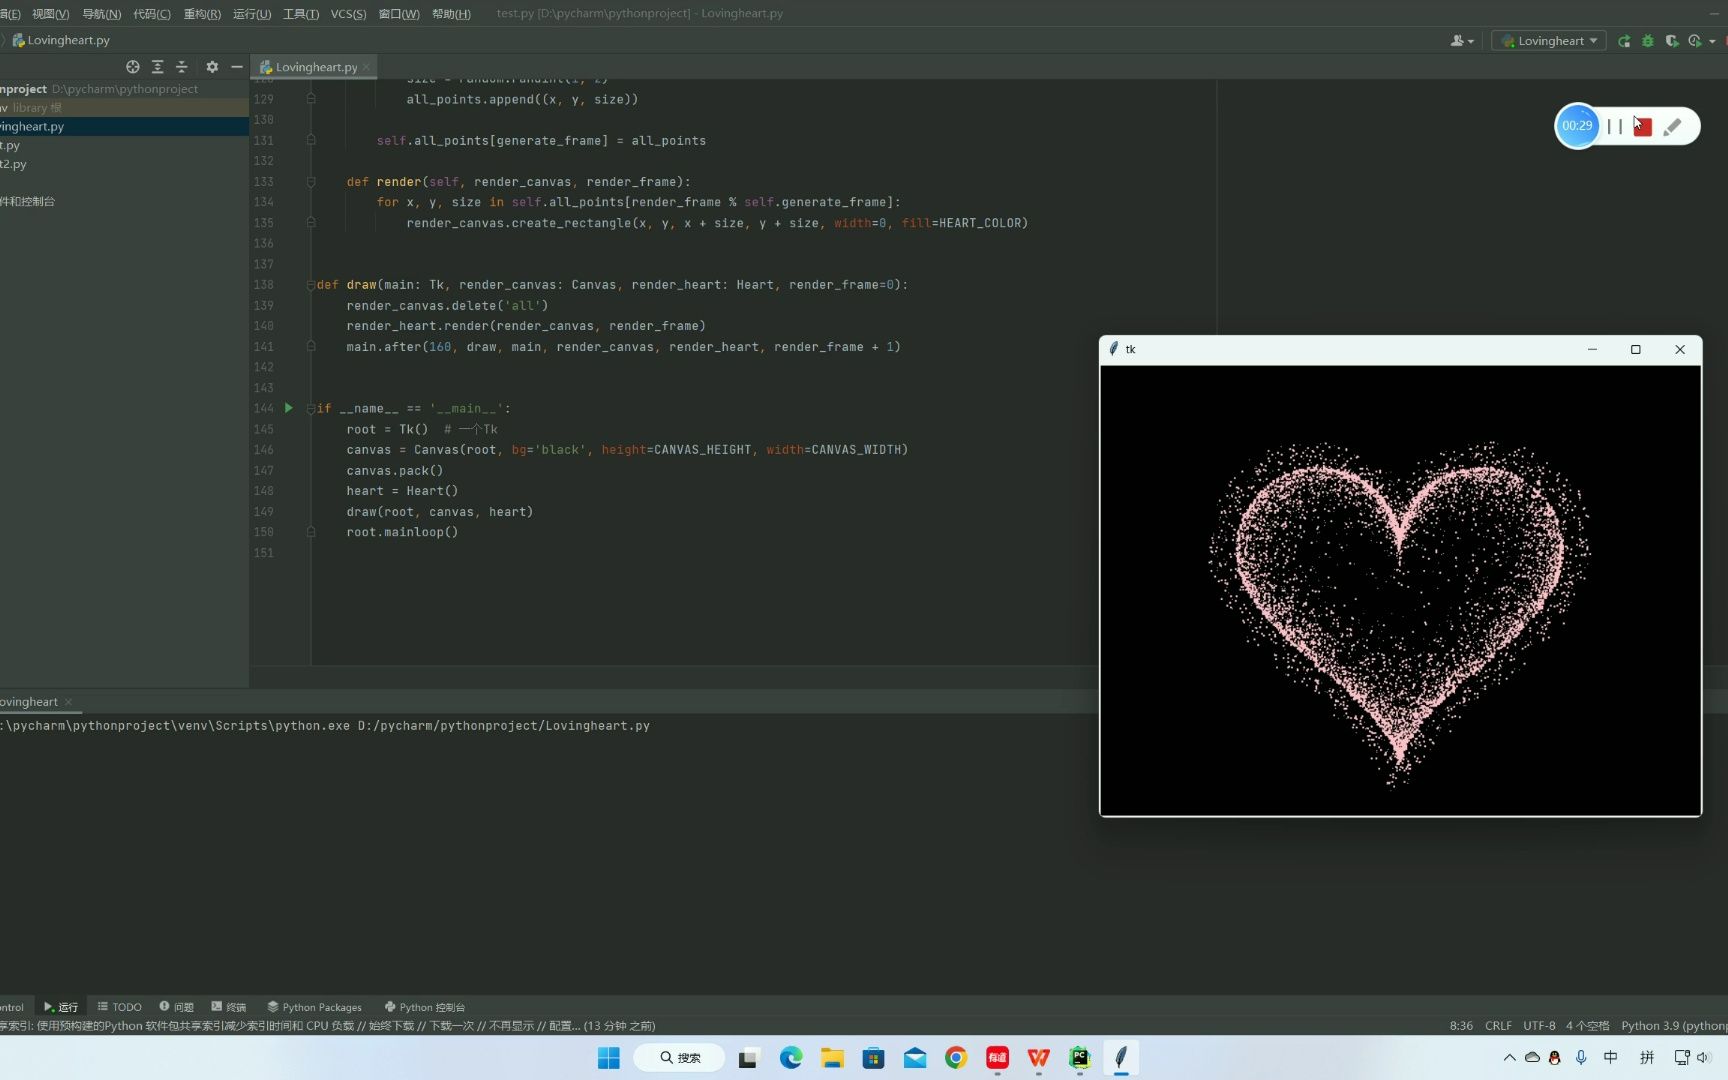This screenshot has width=1728, height=1080.
Task: Open the 窗口(W) menu
Action: click(399, 13)
